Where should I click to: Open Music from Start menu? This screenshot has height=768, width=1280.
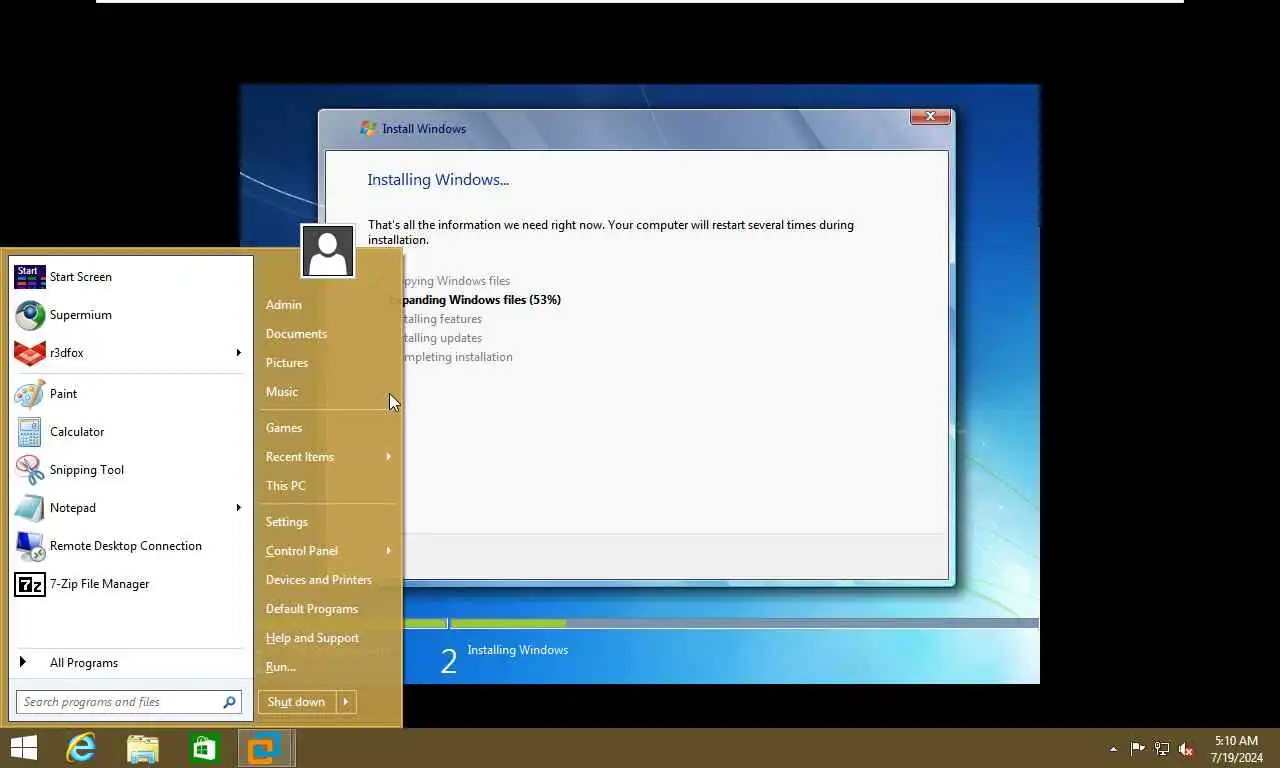click(x=282, y=392)
